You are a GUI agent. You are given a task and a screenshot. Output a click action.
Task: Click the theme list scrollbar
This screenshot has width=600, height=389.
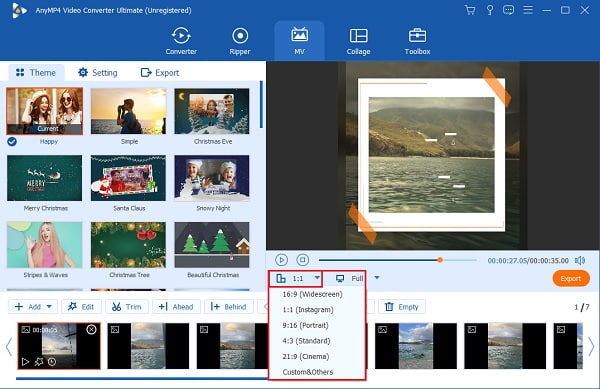click(261, 104)
